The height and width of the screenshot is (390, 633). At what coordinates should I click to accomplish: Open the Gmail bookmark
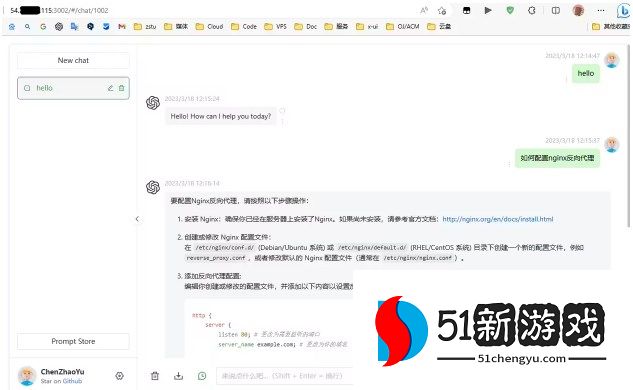122,27
